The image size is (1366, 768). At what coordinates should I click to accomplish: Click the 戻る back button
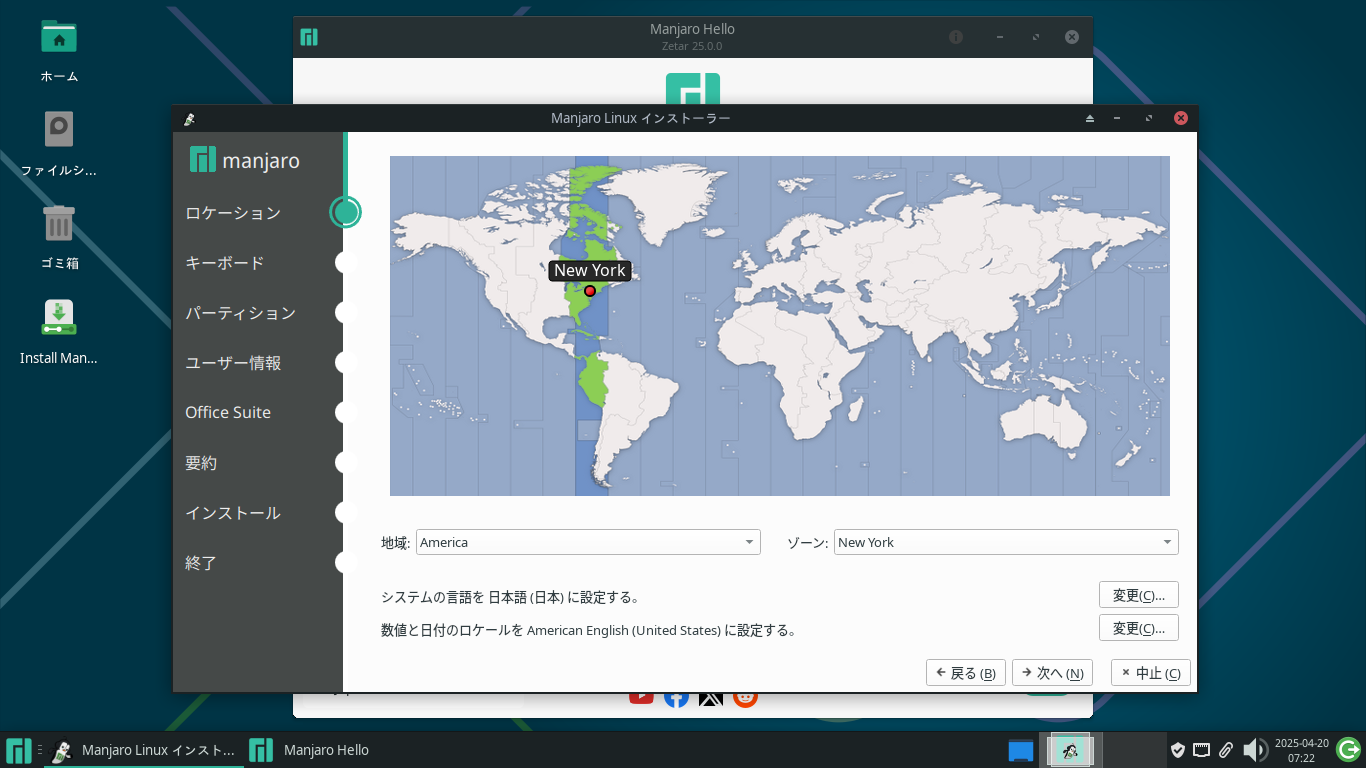(x=966, y=673)
